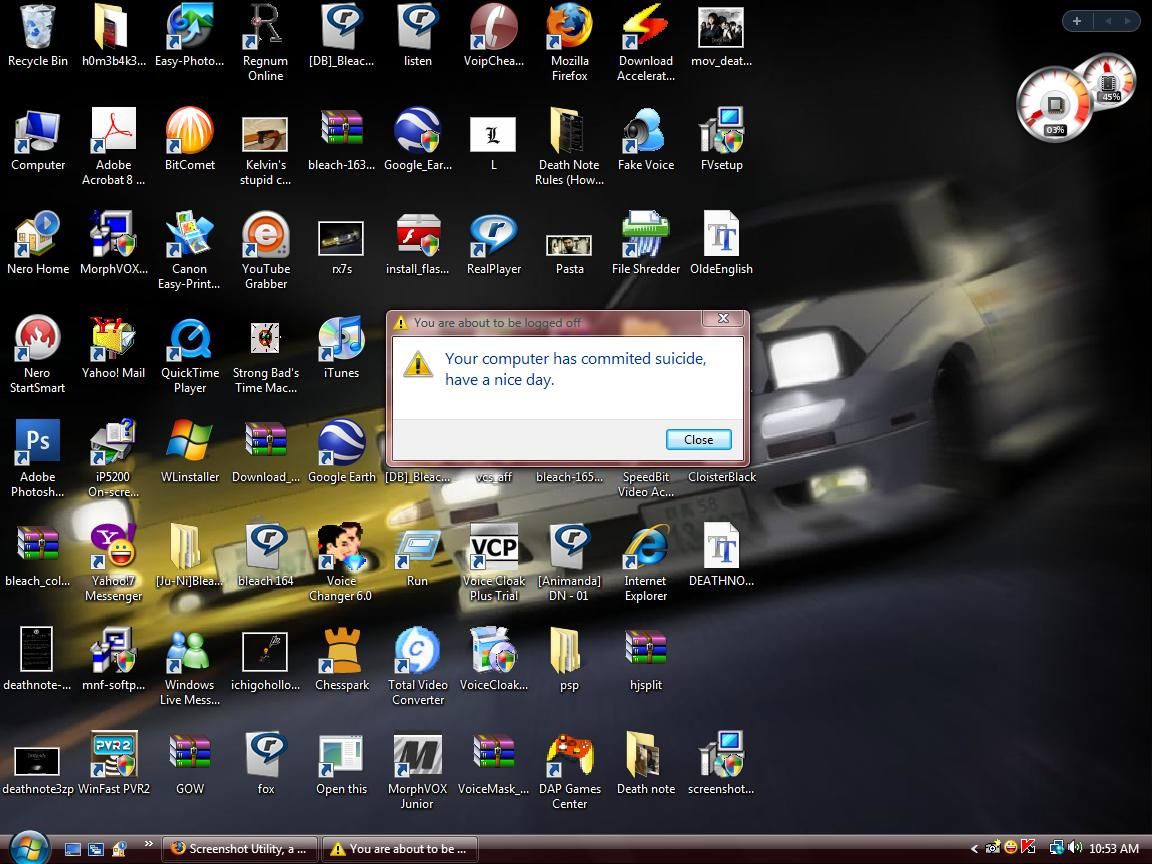Select the Chesspark desktop icon
The height and width of the screenshot is (864, 1152).
click(342, 660)
